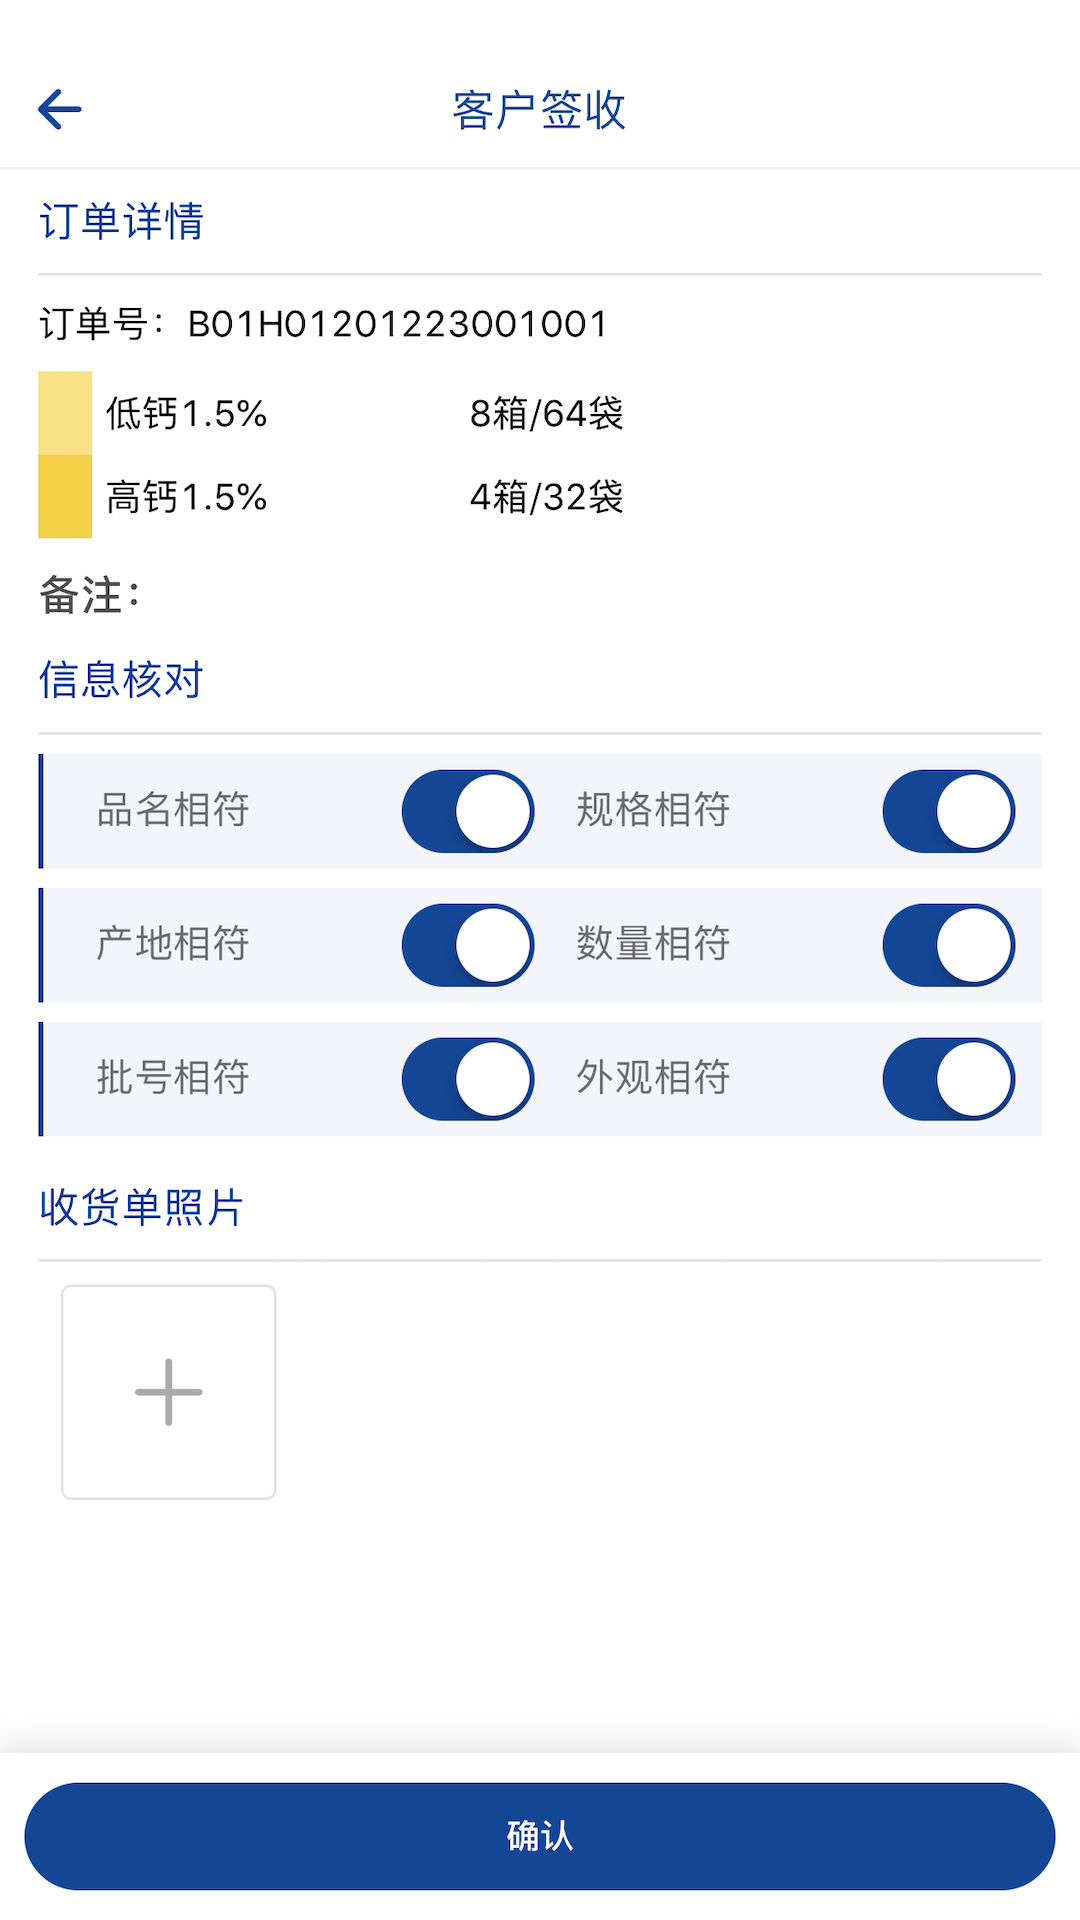Screen dimensions: 1080x1920
Task: Click the light yellow 低钙1.5% swatch
Action: point(65,413)
